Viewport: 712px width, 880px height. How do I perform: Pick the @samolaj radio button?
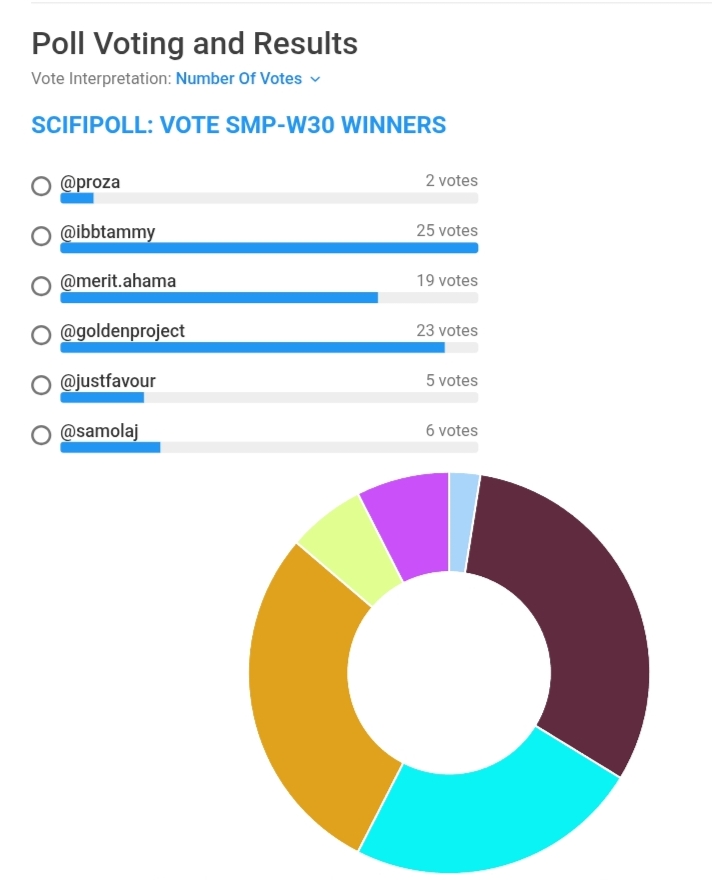41,435
